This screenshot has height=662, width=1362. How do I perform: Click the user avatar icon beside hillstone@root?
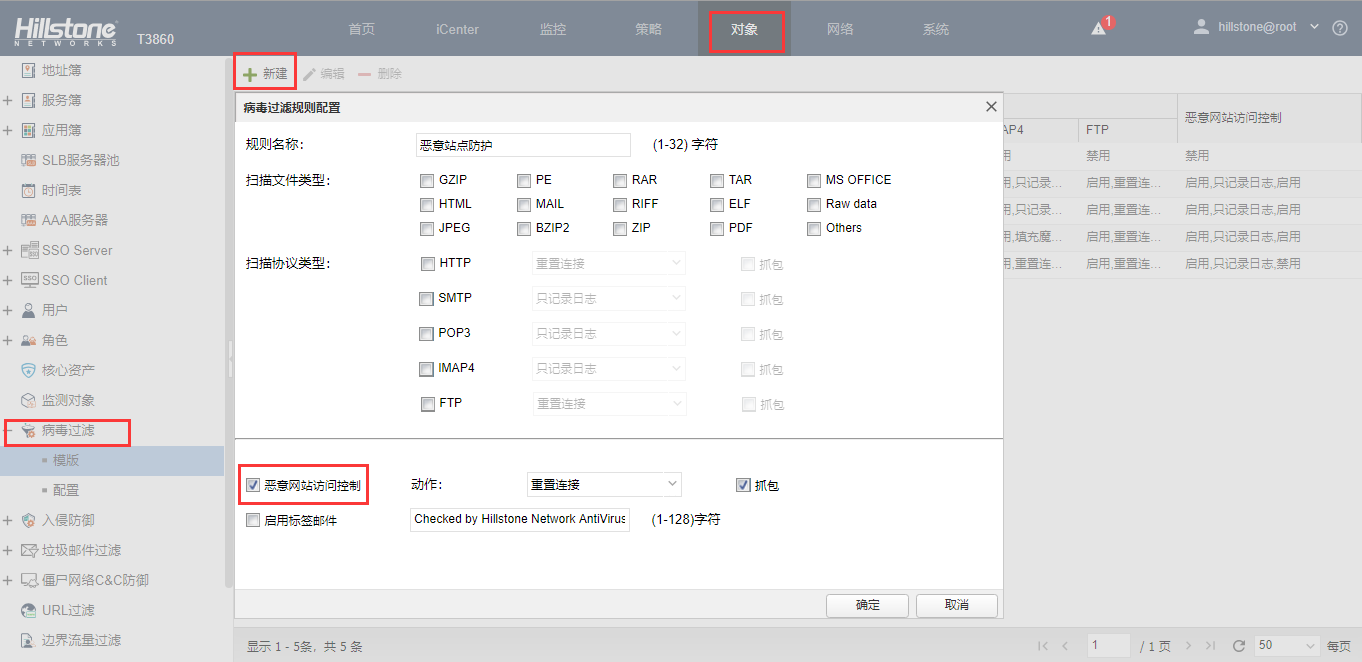click(1201, 27)
